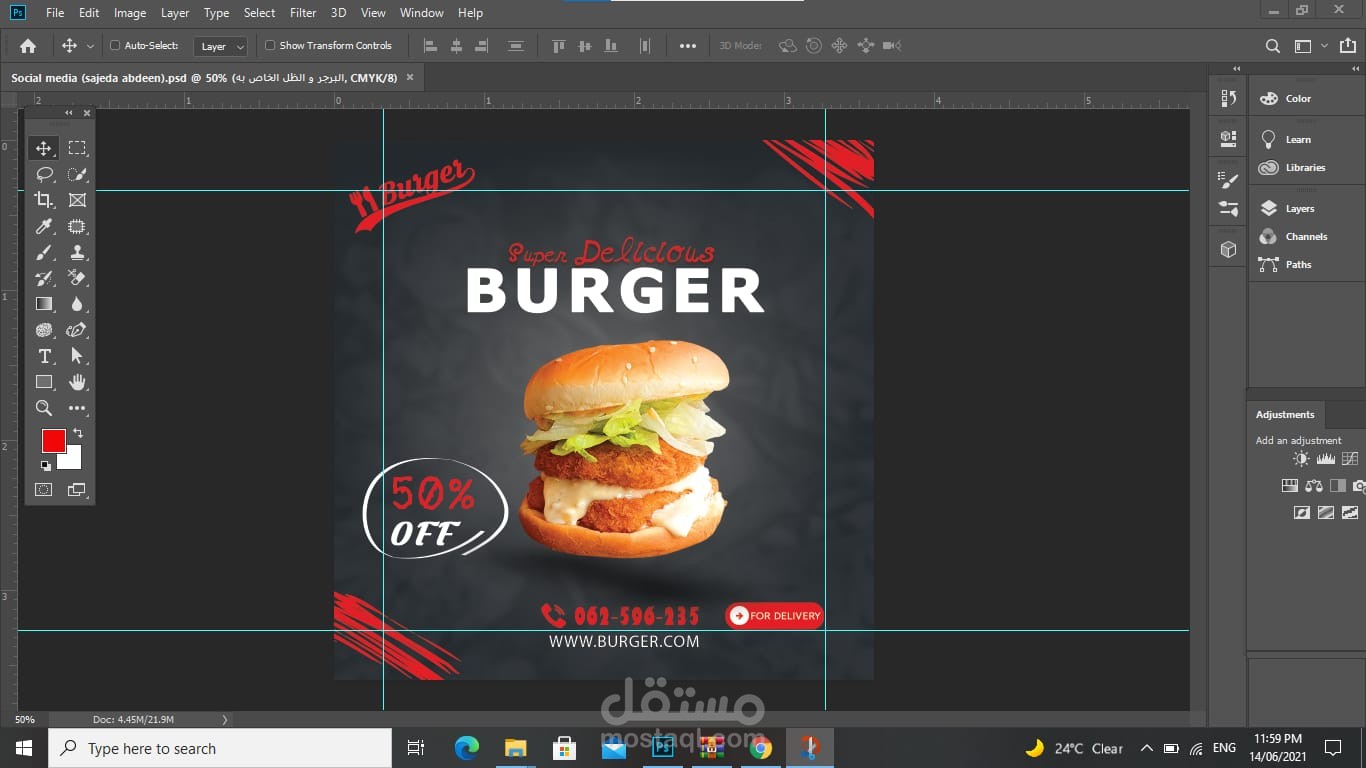Collapse the tools panel with double arrows
1366x768 pixels.
click(x=69, y=113)
